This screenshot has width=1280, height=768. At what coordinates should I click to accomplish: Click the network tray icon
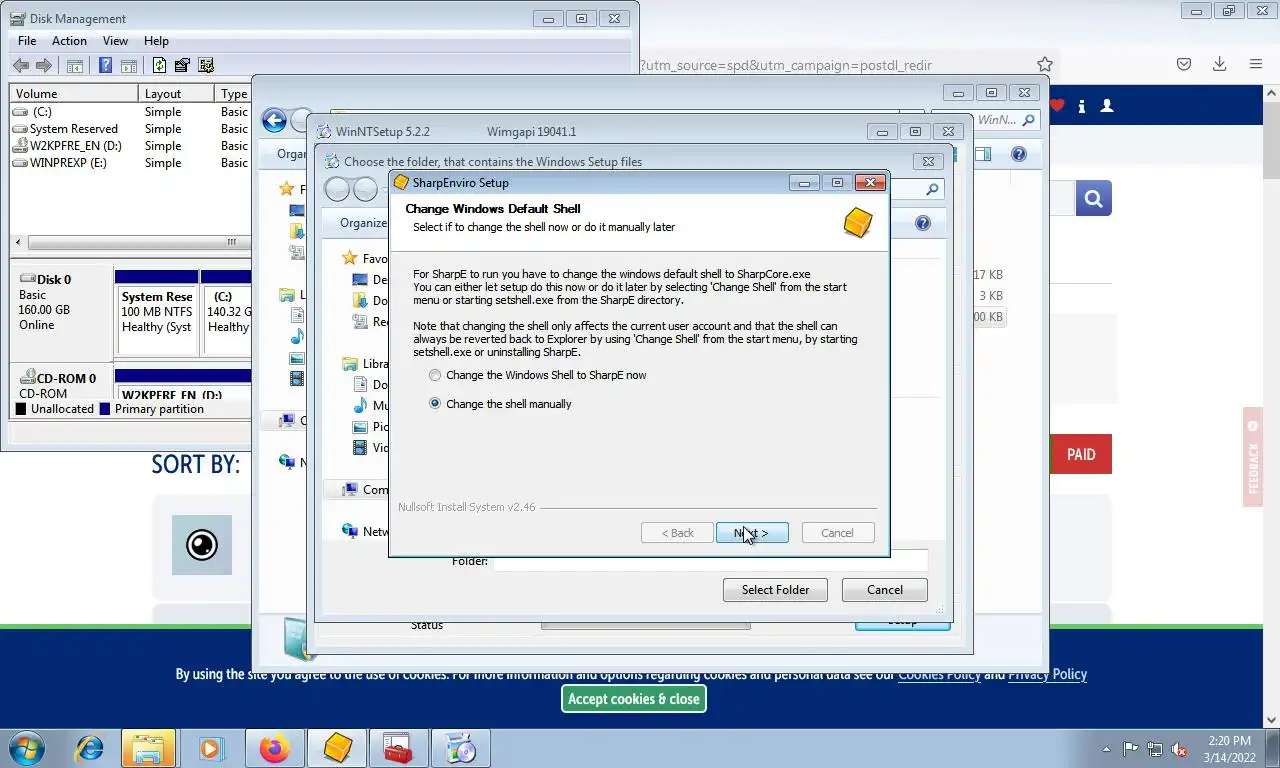tap(1155, 749)
